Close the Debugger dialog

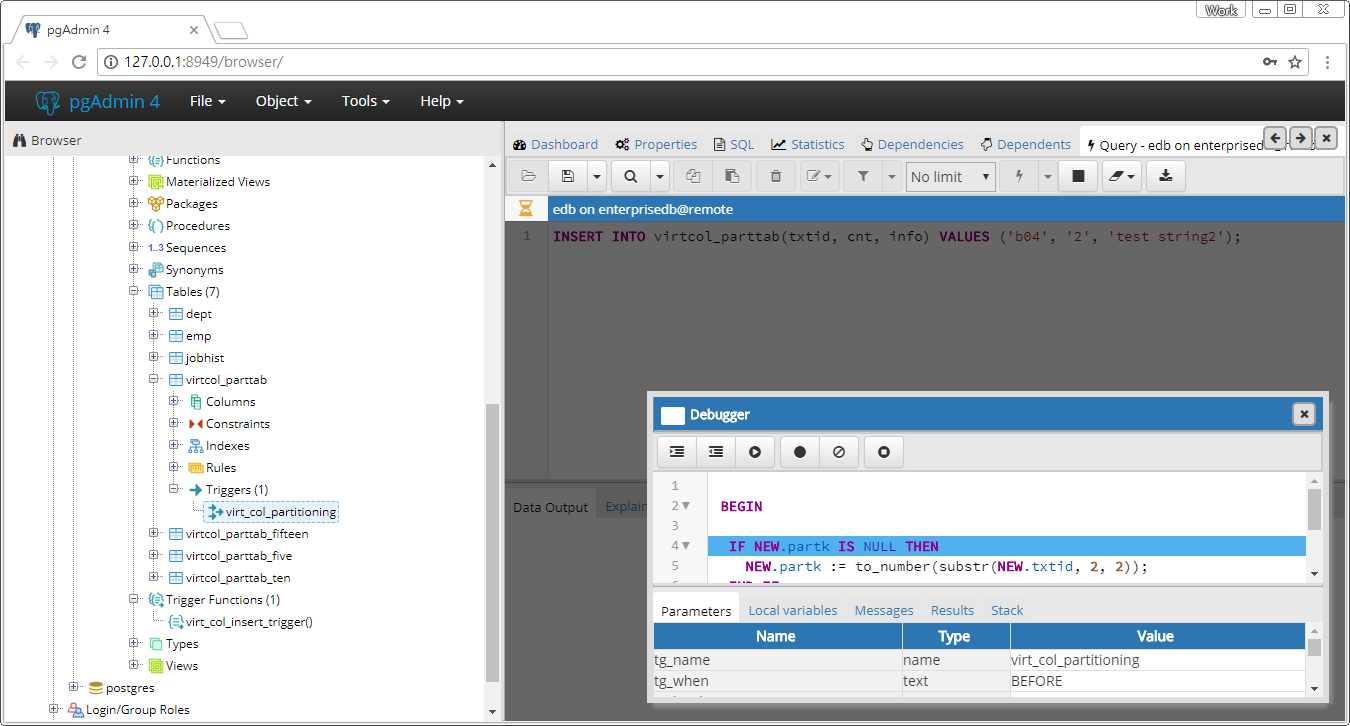[1303, 414]
